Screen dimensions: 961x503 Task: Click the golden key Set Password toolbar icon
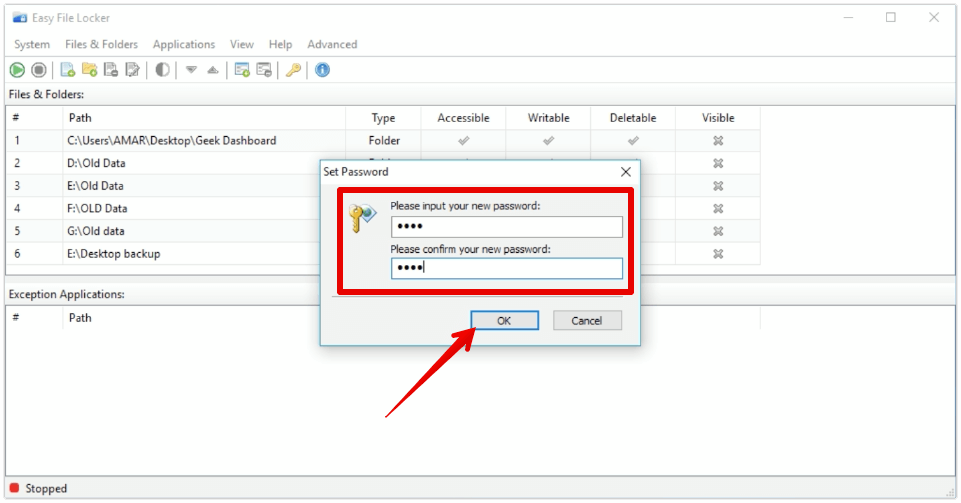[x=293, y=70]
